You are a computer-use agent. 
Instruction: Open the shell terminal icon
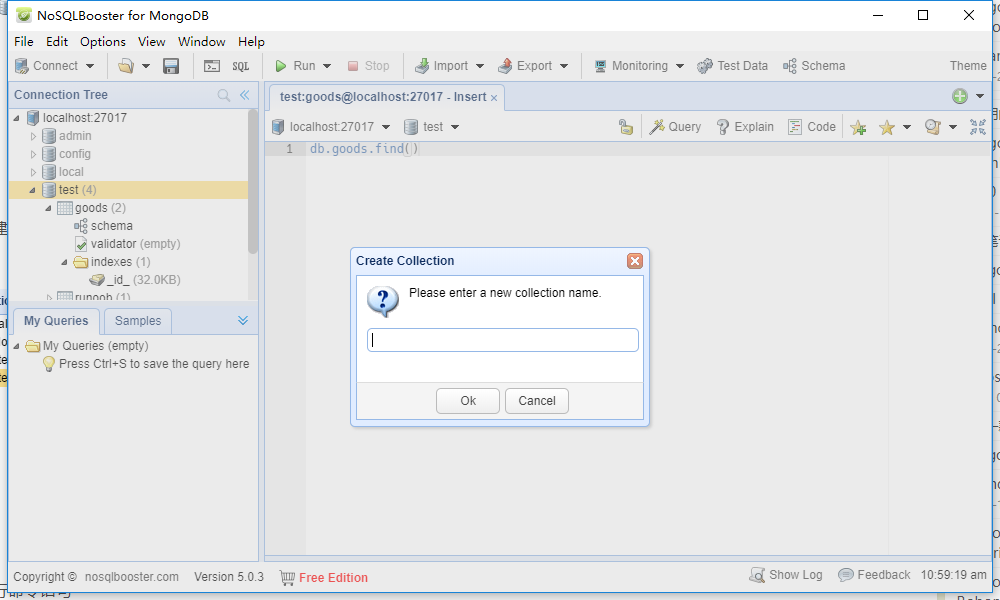point(212,66)
